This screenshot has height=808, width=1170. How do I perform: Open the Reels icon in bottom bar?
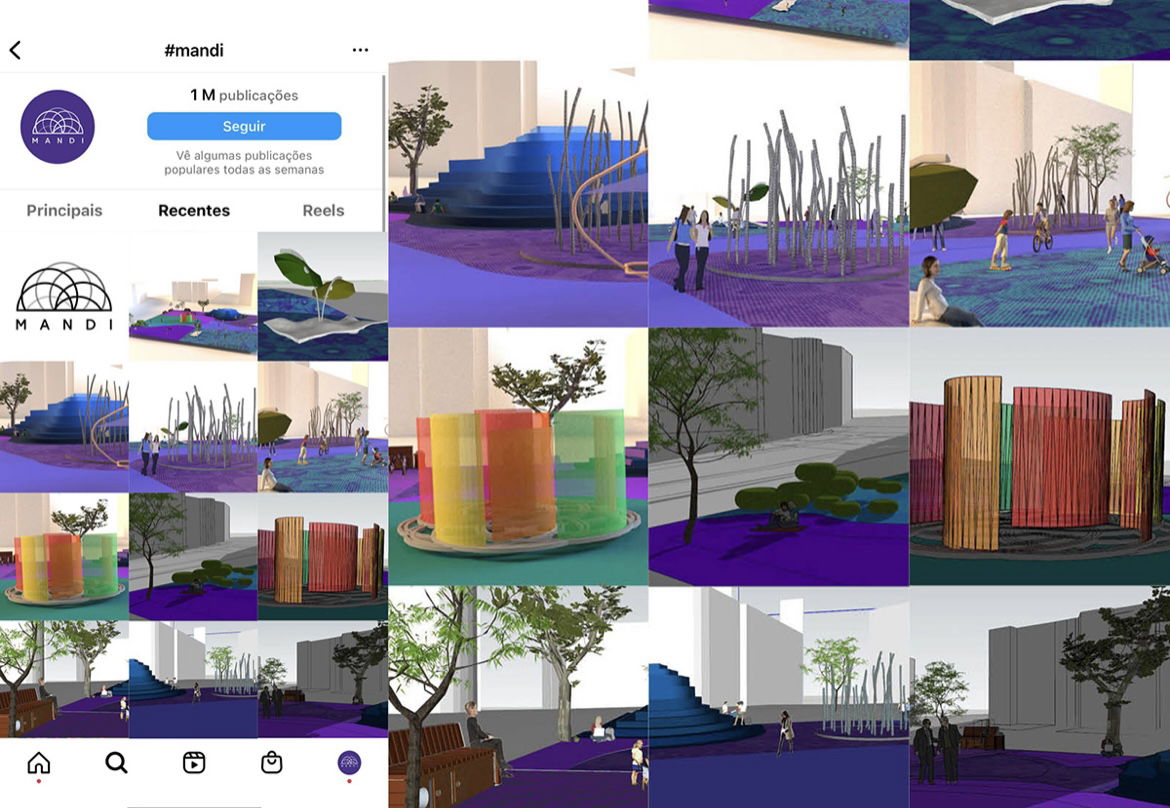point(194,762)
